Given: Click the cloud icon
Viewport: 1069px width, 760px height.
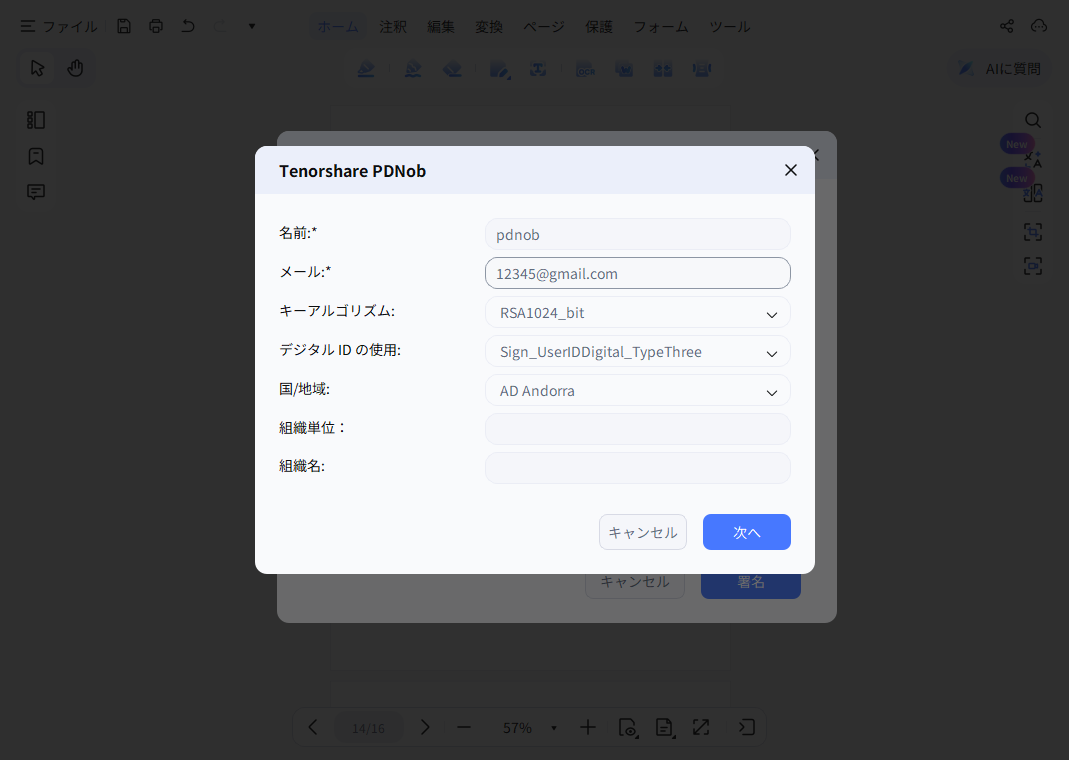Looking at the screenshot, I should [x=1038, y=26].
